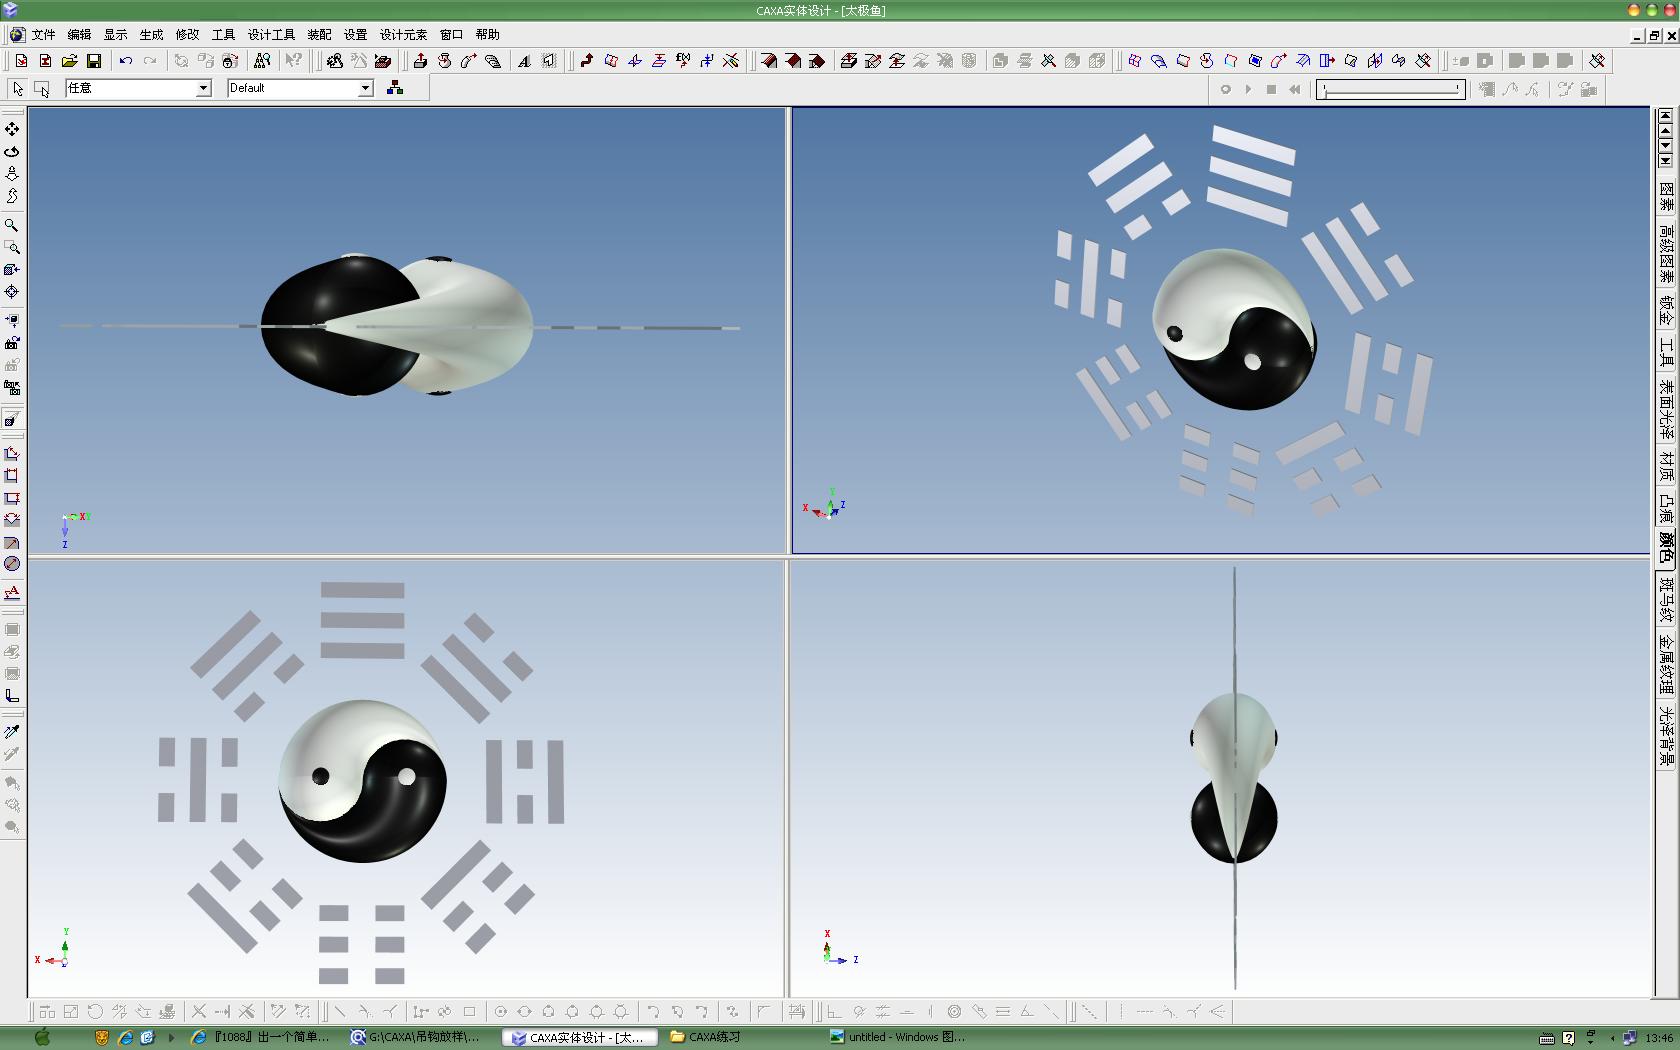Click the animation stop button
1680x1050 pixels.
1271,89
